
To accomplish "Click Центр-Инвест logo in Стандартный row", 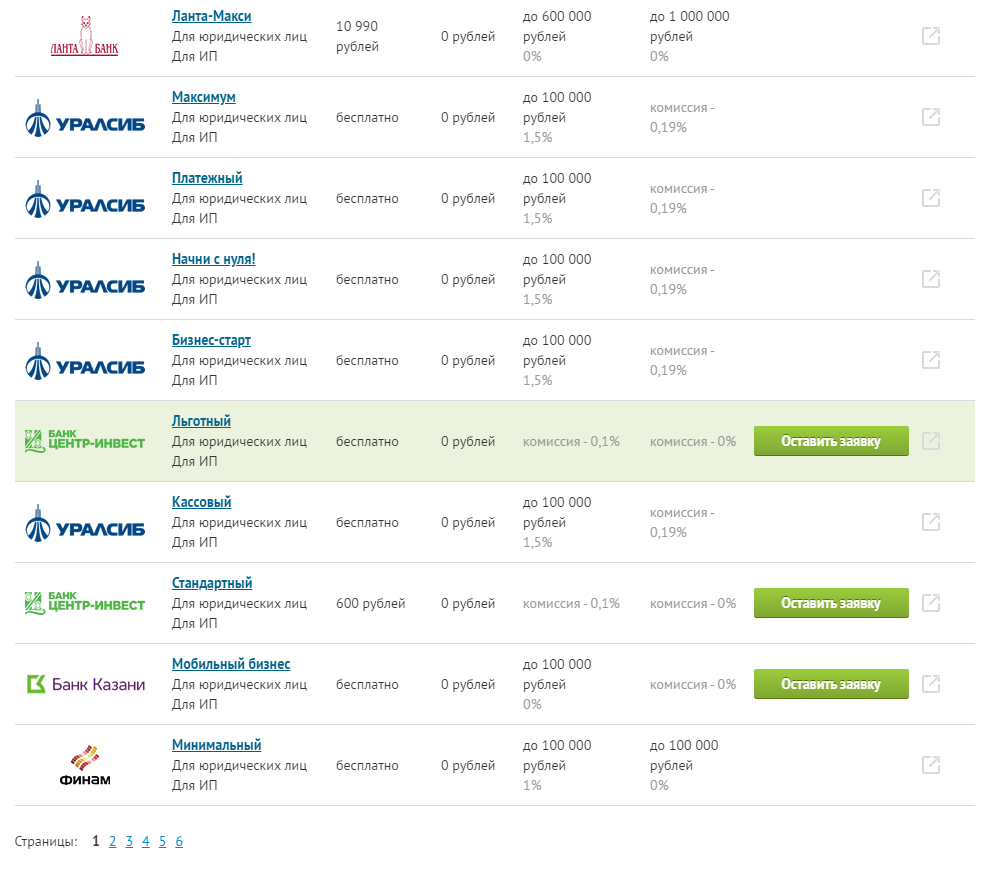I will (85, 603).
